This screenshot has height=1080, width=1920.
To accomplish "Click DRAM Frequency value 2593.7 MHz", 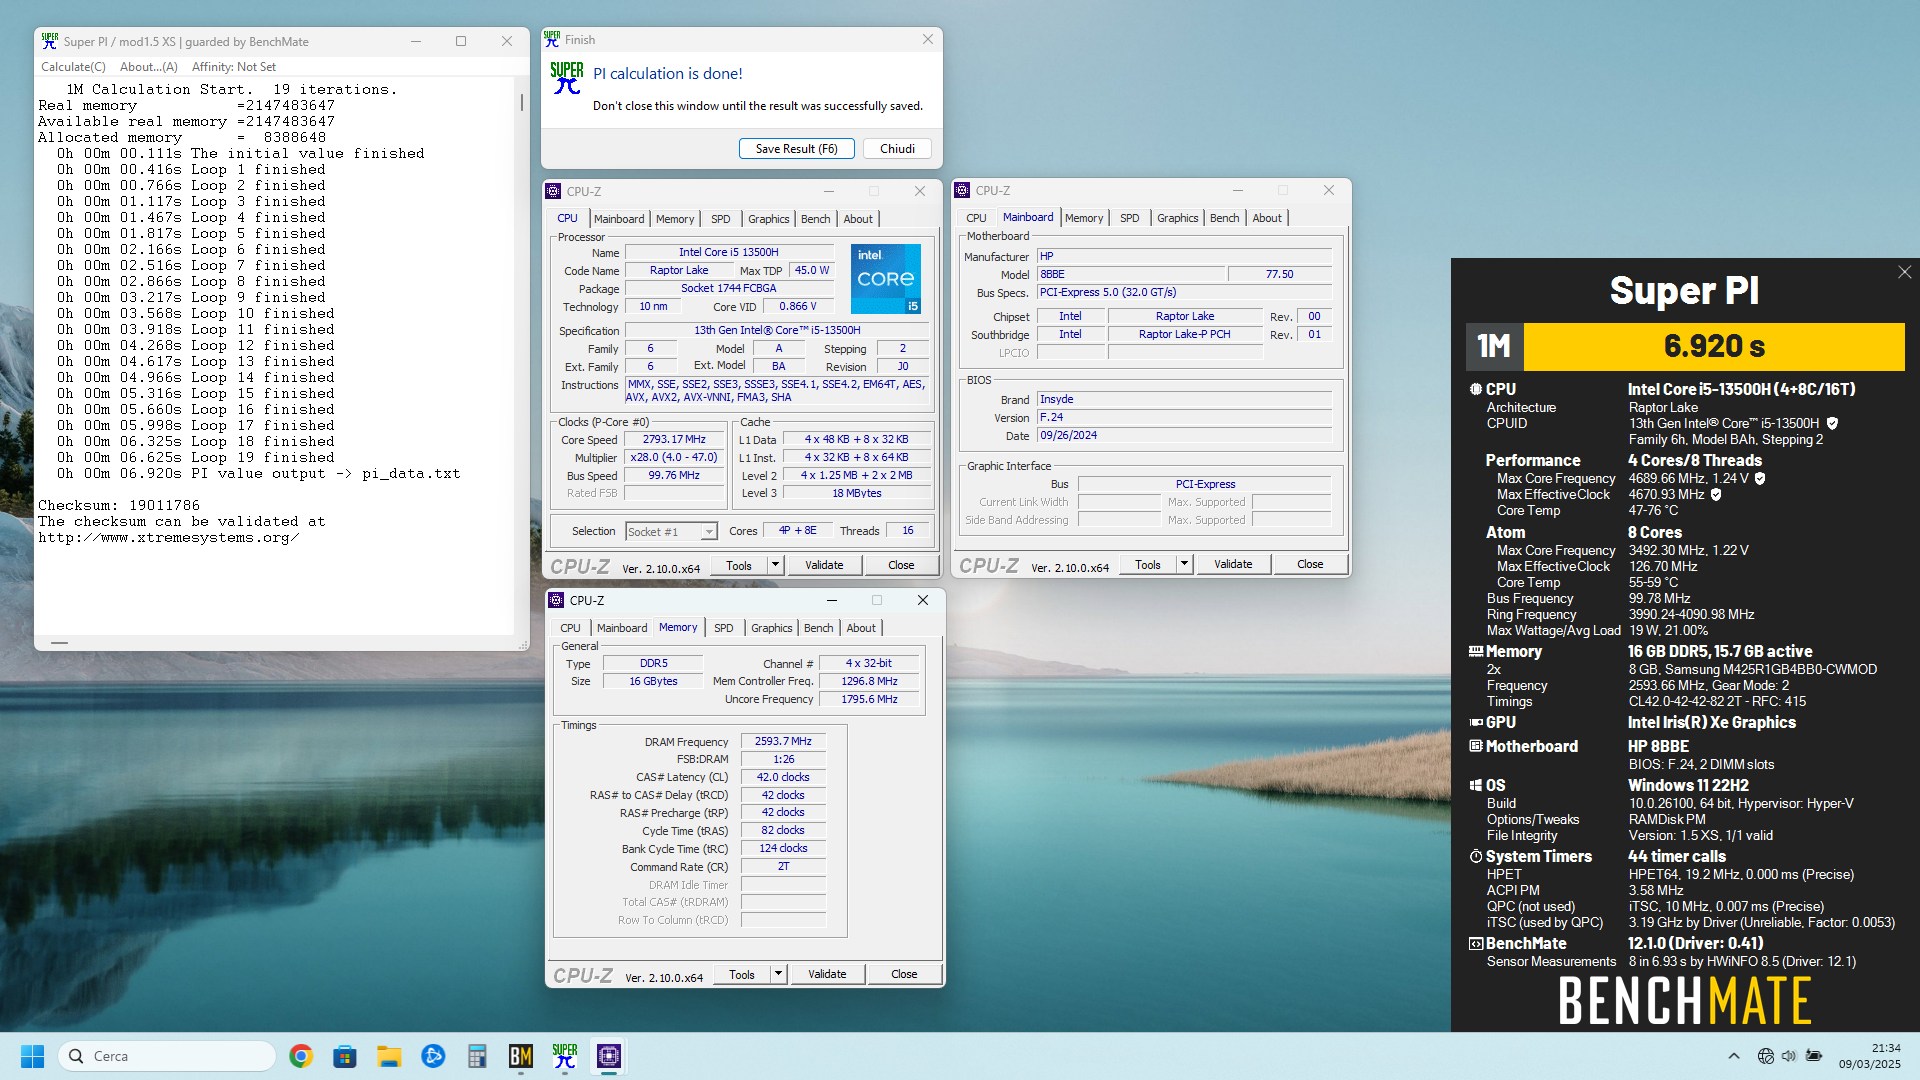I will pyautogui.click(x=783, y=742).
